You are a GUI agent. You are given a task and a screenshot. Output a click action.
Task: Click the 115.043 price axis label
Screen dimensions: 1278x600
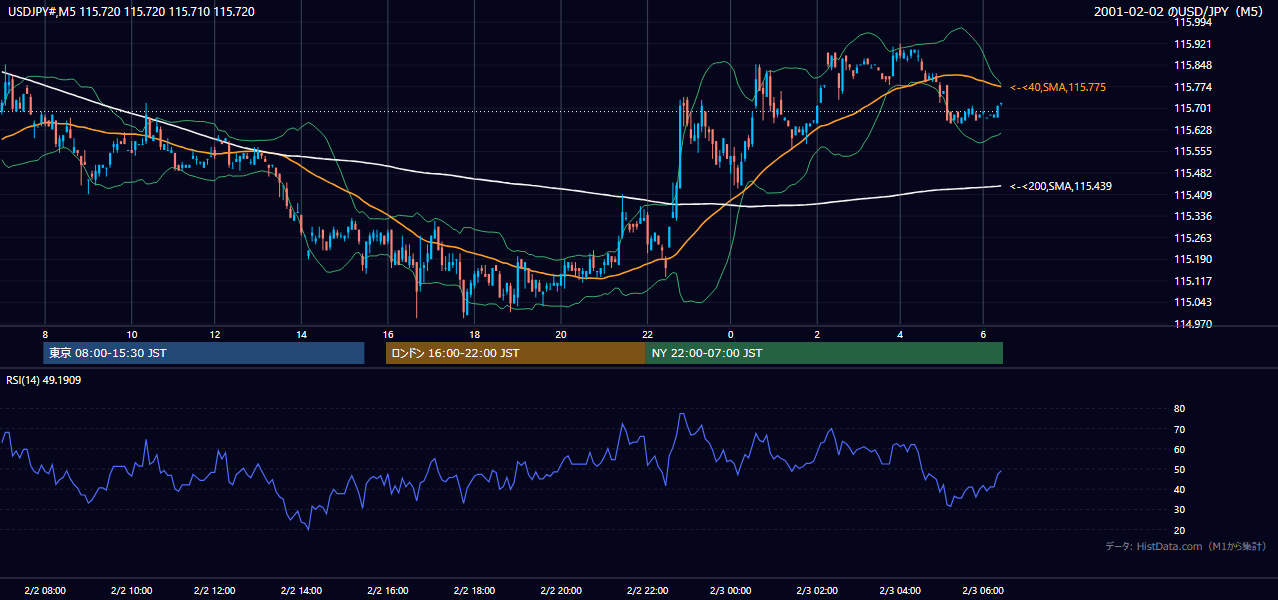(x=1192, y=302)
